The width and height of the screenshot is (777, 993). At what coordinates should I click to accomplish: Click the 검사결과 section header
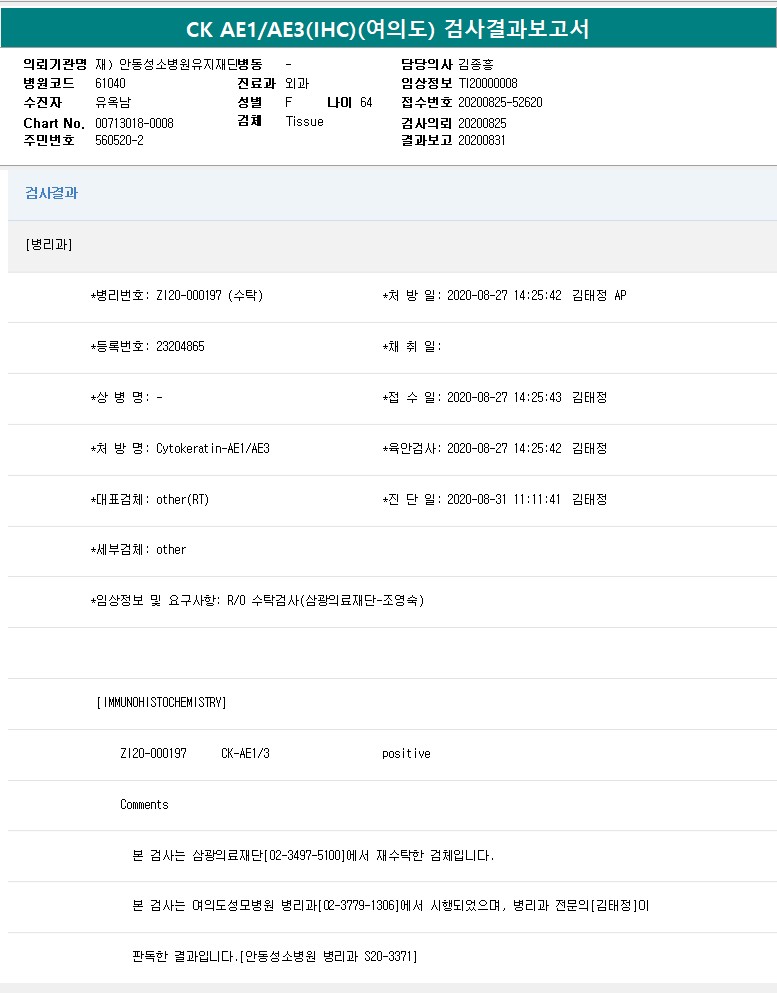[51, 193]
